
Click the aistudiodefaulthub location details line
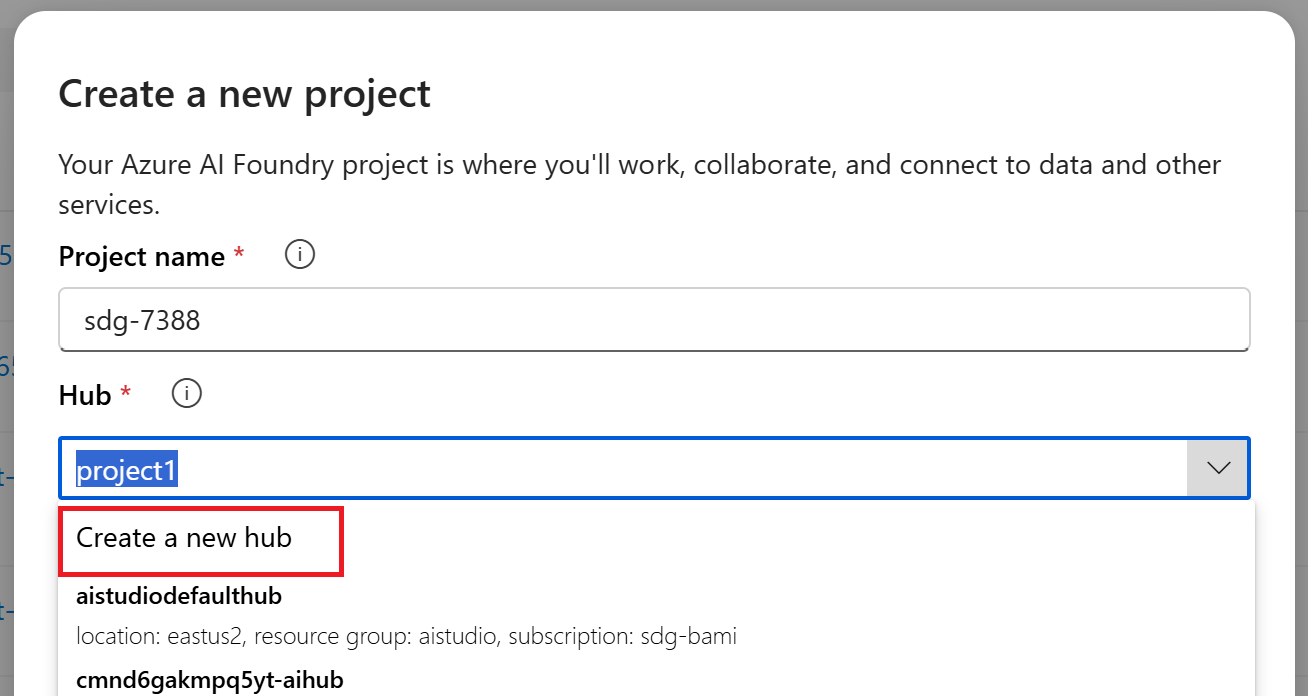coord(406,636)
